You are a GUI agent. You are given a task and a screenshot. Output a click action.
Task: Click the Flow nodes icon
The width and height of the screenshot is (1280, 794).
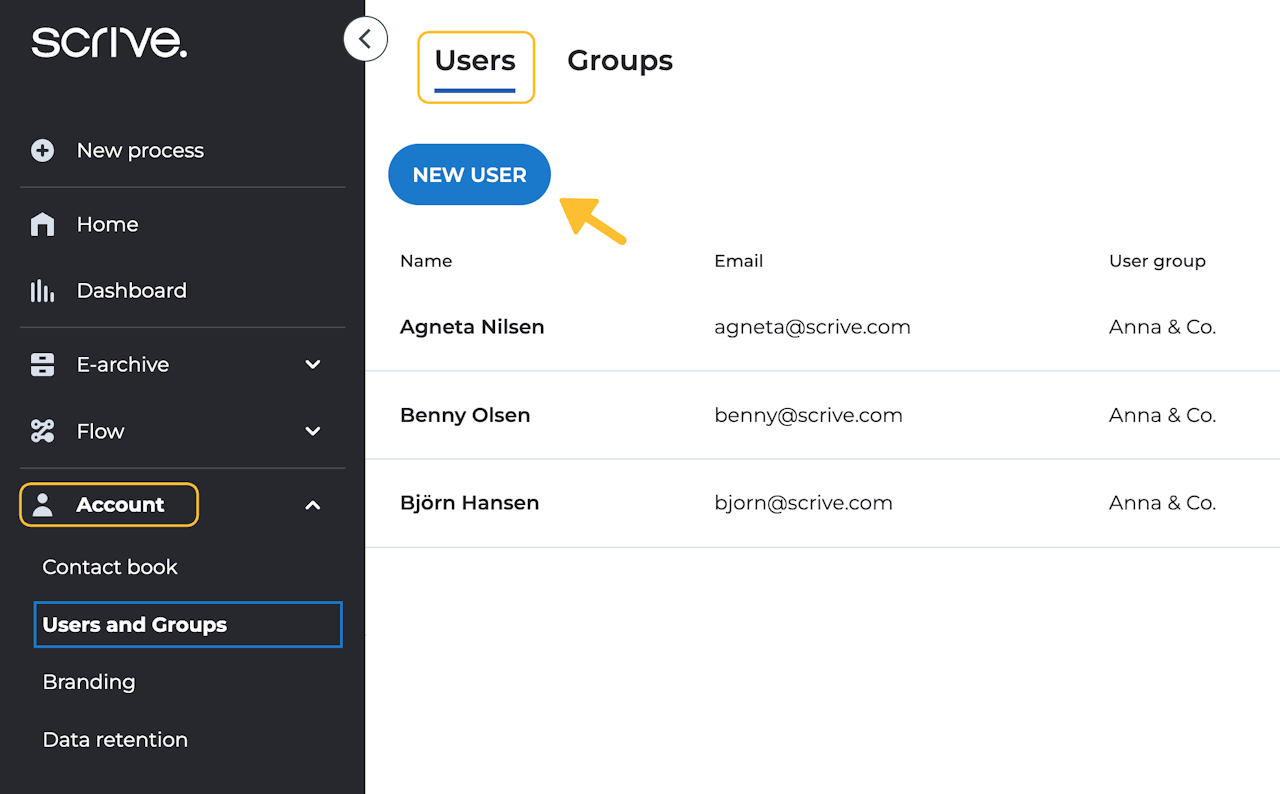pos(42,431)
